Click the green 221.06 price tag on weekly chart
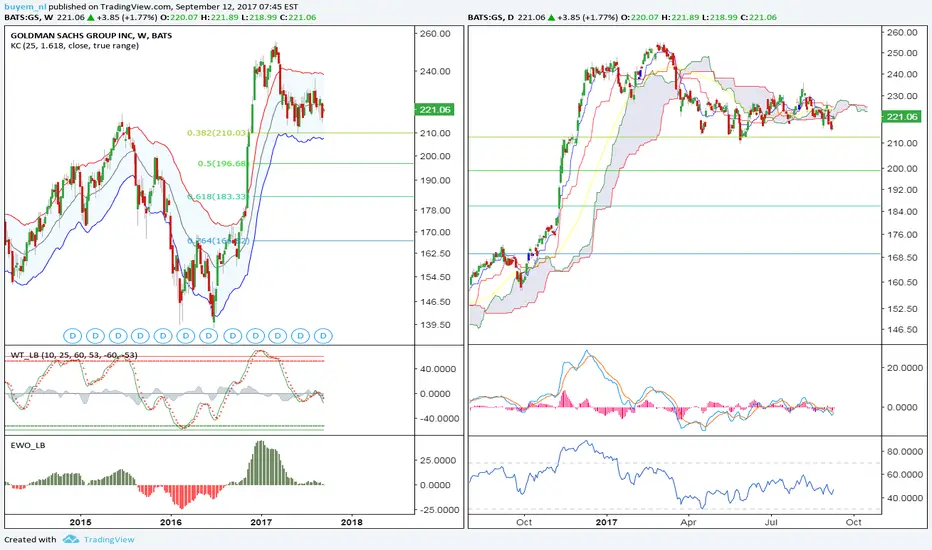932x550 pixels. 435,109
